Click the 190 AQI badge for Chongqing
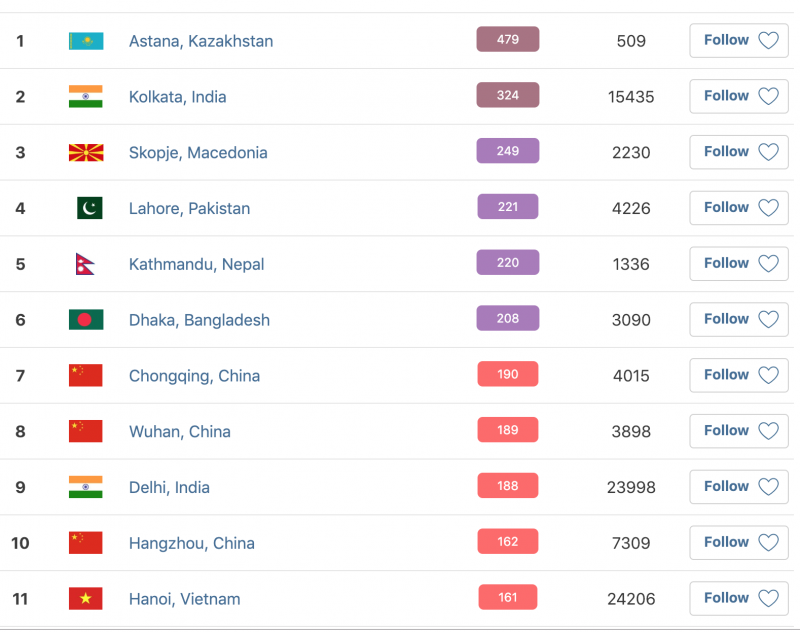 point(507,375)
